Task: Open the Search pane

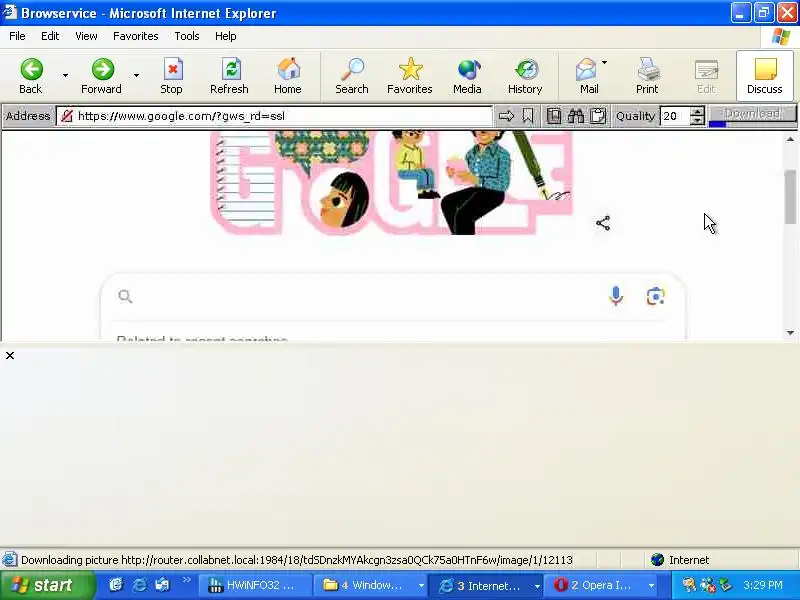Action: (352, 77)
